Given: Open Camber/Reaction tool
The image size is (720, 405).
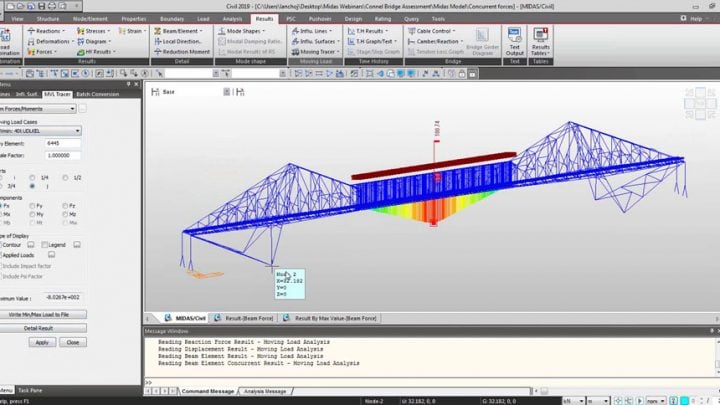Looking at the screenshot, I should click(435, 41).
